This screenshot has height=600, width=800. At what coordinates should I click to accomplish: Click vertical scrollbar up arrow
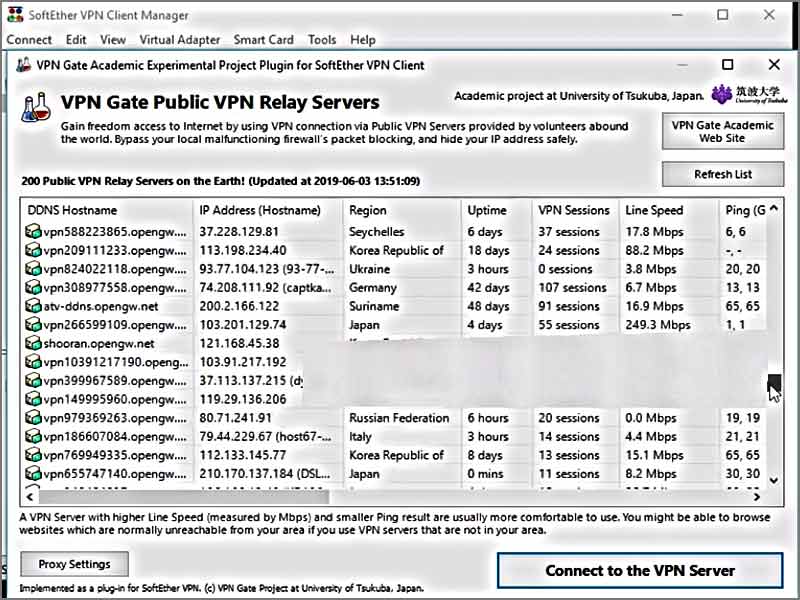tap(774, 208)
